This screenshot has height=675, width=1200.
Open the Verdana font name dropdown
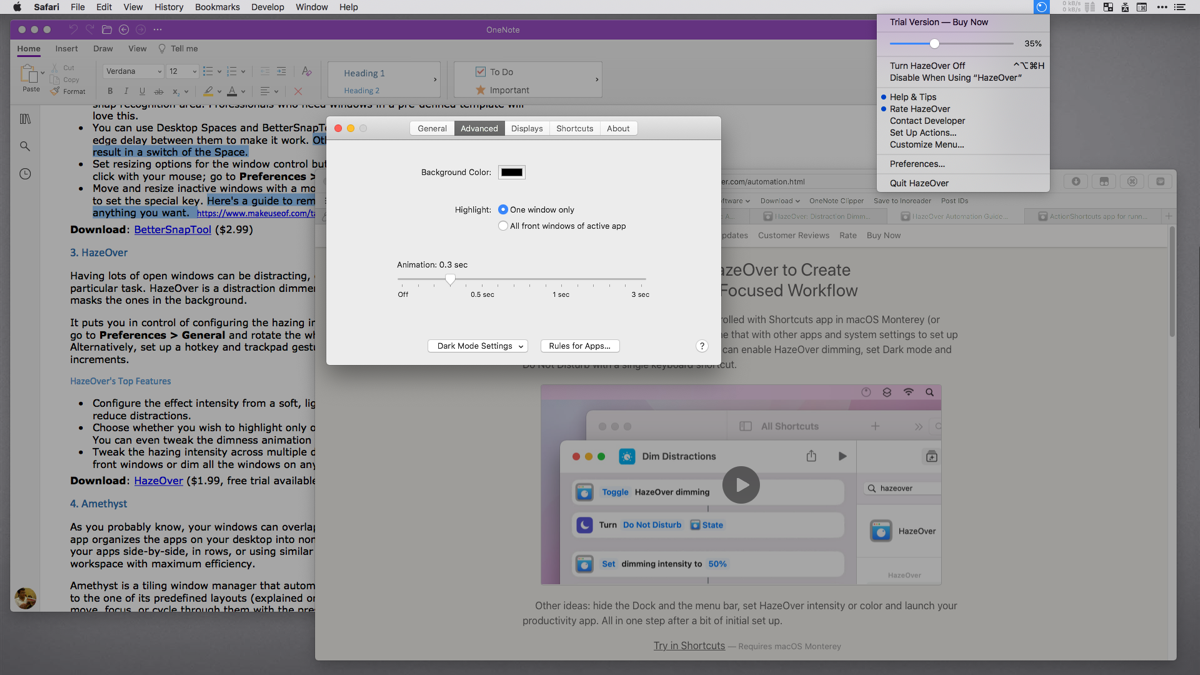pos(133,72)
